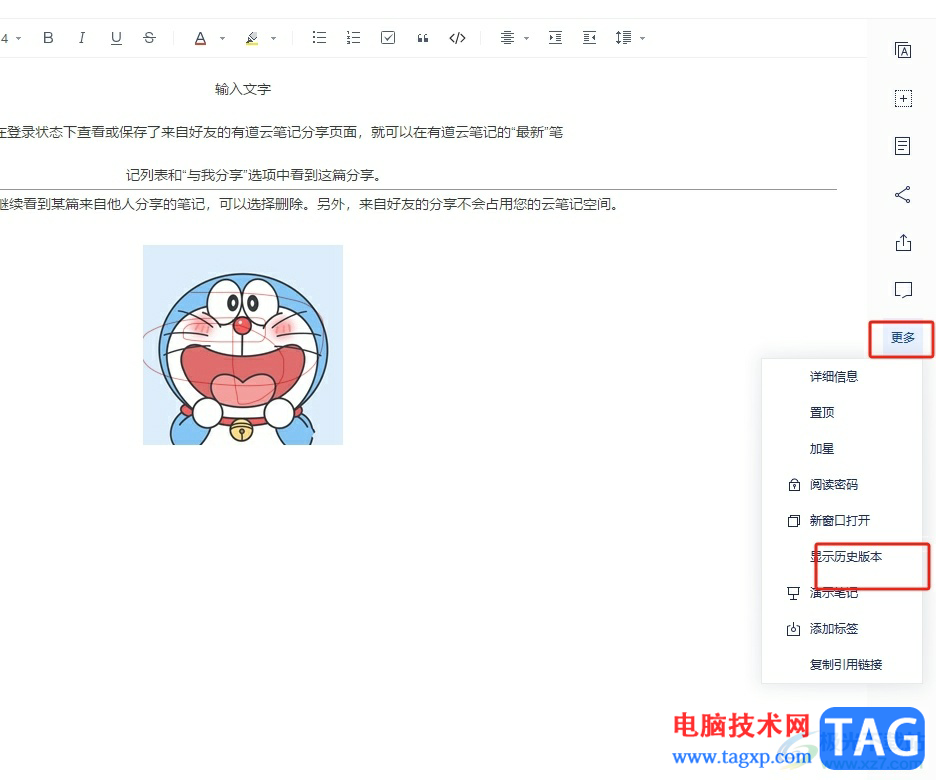This screenshot has height=780, width=936.
Task: Insert a bulleted list
Action: [x=319, y=38]
